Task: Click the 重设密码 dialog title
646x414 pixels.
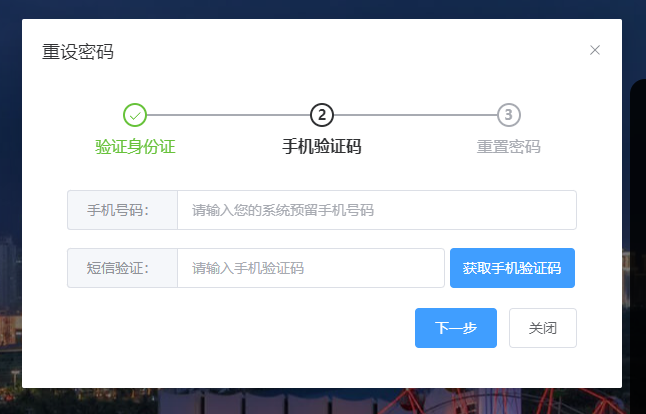Action: tap(78, 52)
